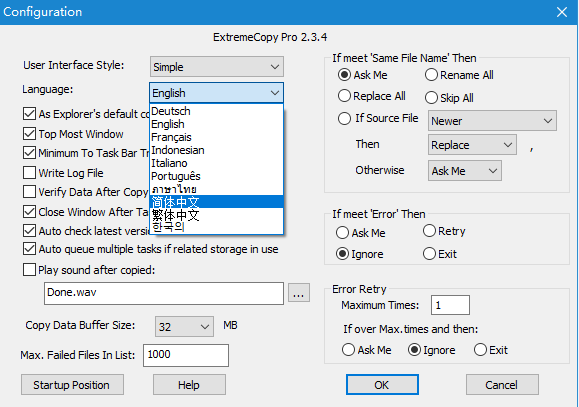Screen dimensions: 579x407
Task: Open the User Interface Style dropdown
Action: click(x=217, y=67)
